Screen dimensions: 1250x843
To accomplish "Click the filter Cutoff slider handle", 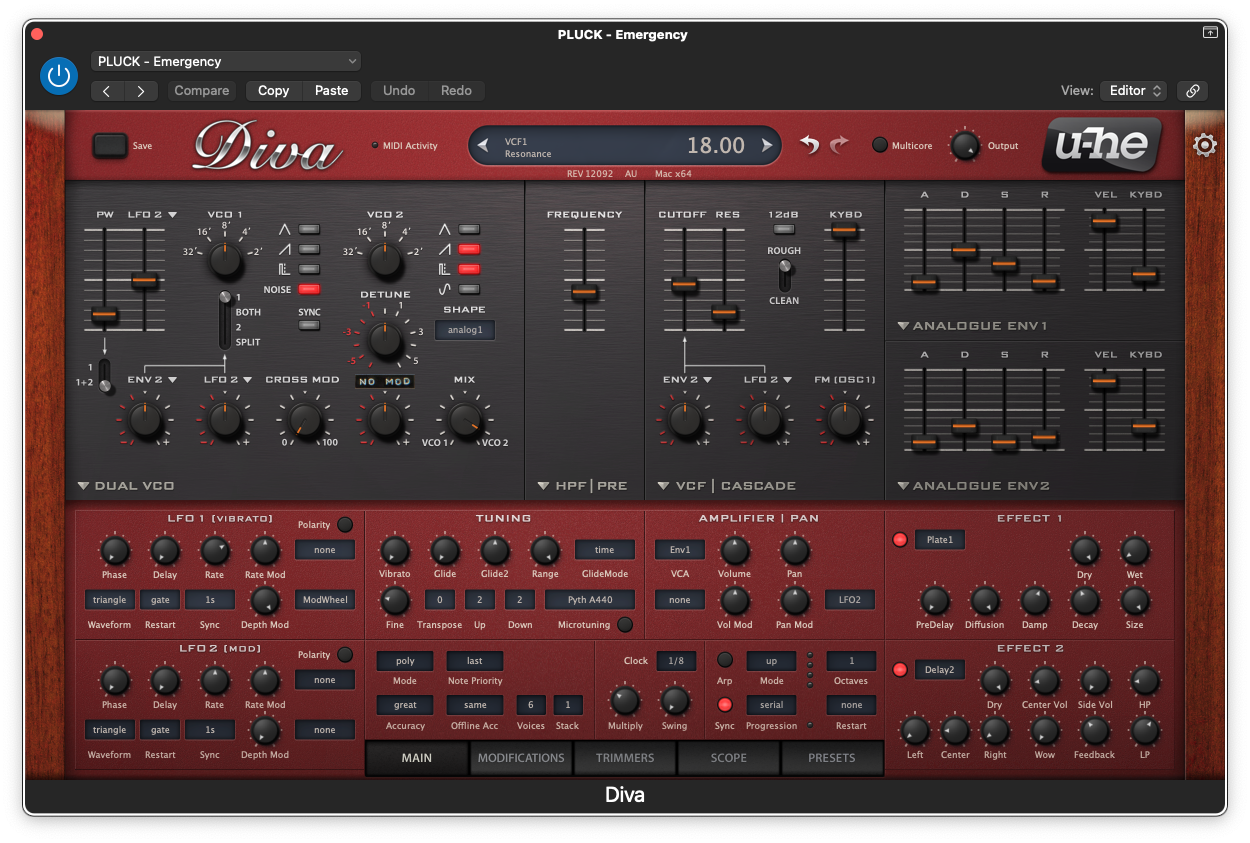I will [684, 285].
